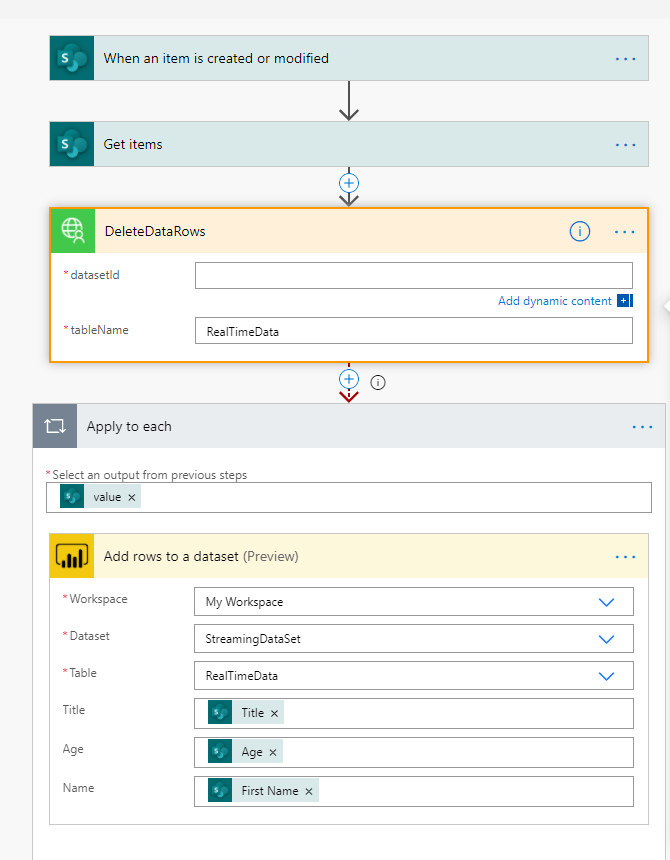Open 'Add rows to a dataset' options menu

pos(625,557)
